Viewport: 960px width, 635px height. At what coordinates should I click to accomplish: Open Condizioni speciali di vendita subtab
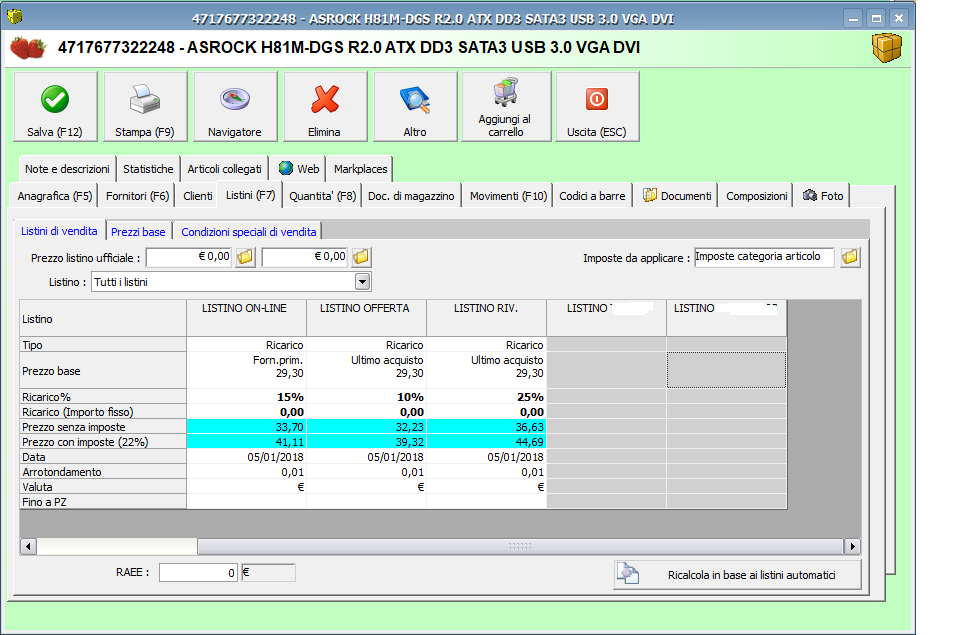249,232
